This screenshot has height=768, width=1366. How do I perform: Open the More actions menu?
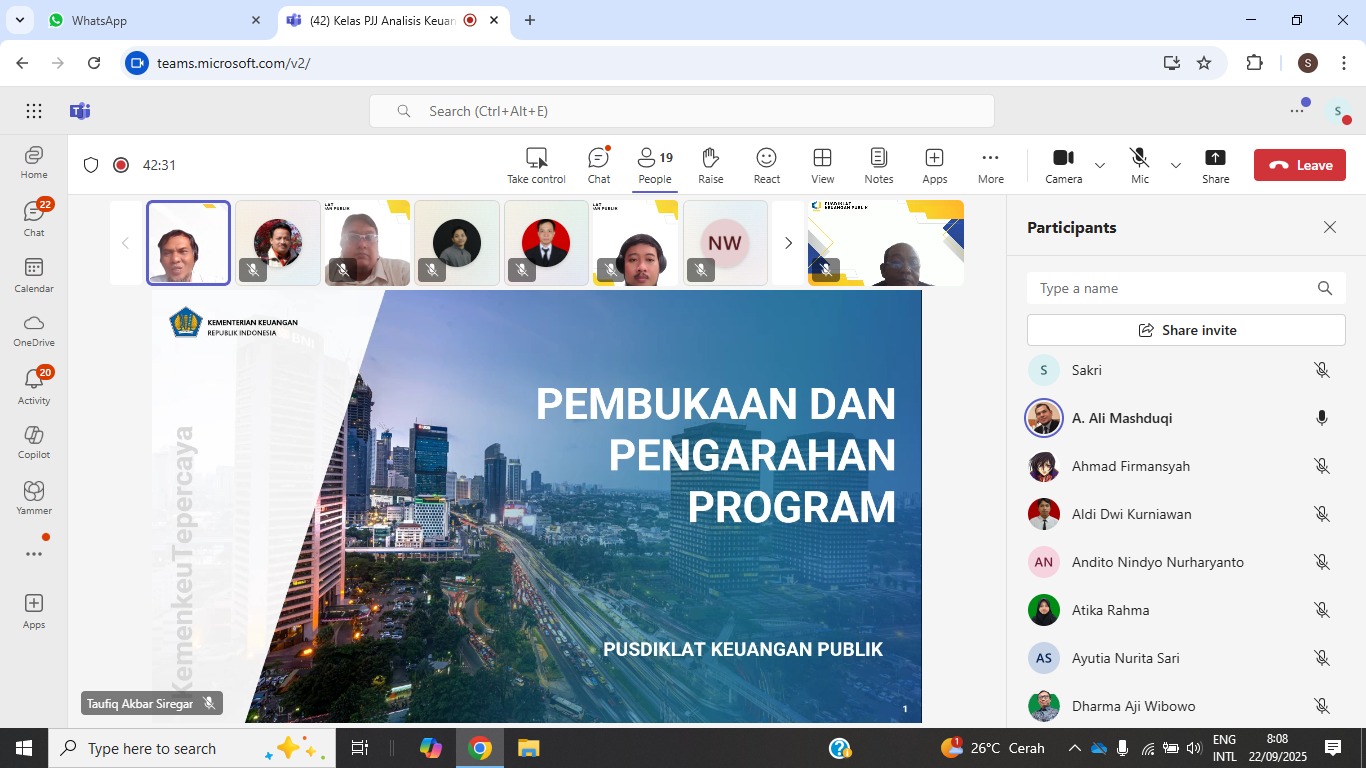(x=991, y=166)
